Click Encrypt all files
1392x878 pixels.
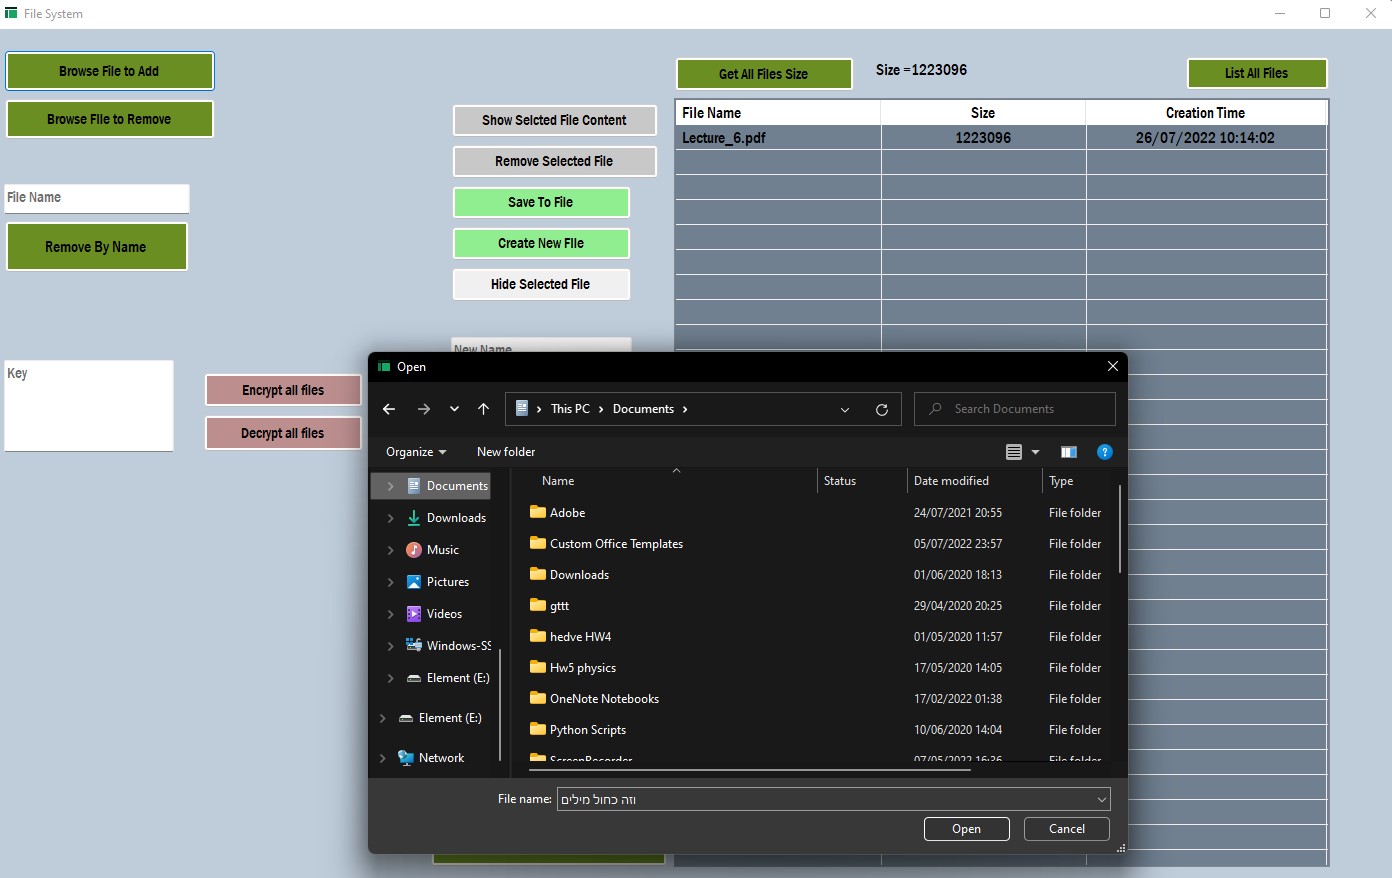[x=283, y=390]
